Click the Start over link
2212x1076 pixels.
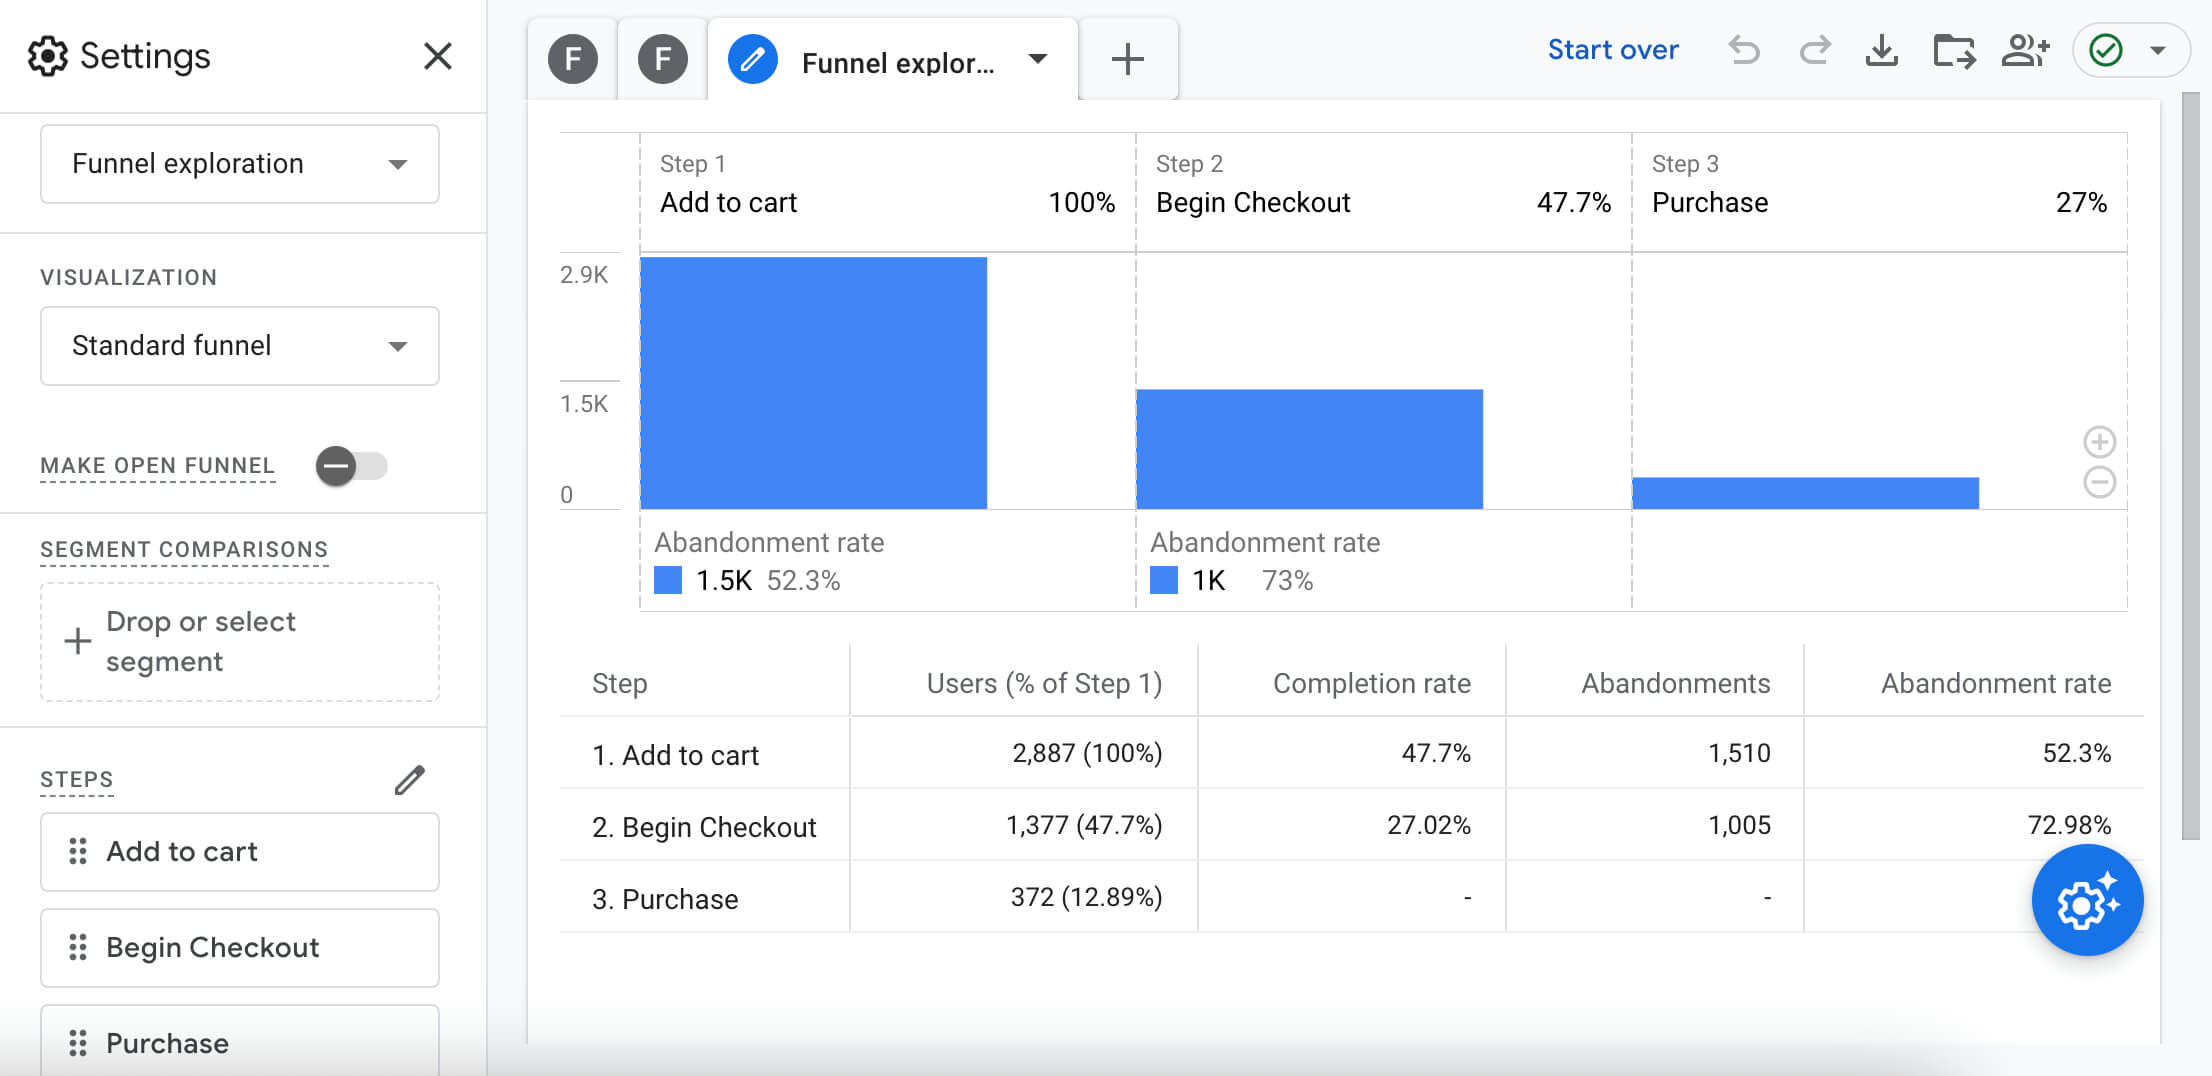coord(1613,49)
